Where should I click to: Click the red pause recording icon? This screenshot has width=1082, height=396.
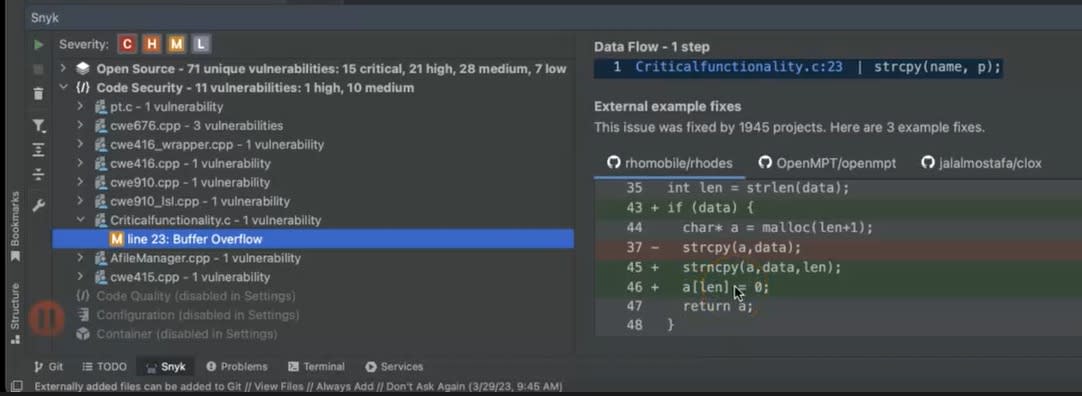[x=47, y=318]
